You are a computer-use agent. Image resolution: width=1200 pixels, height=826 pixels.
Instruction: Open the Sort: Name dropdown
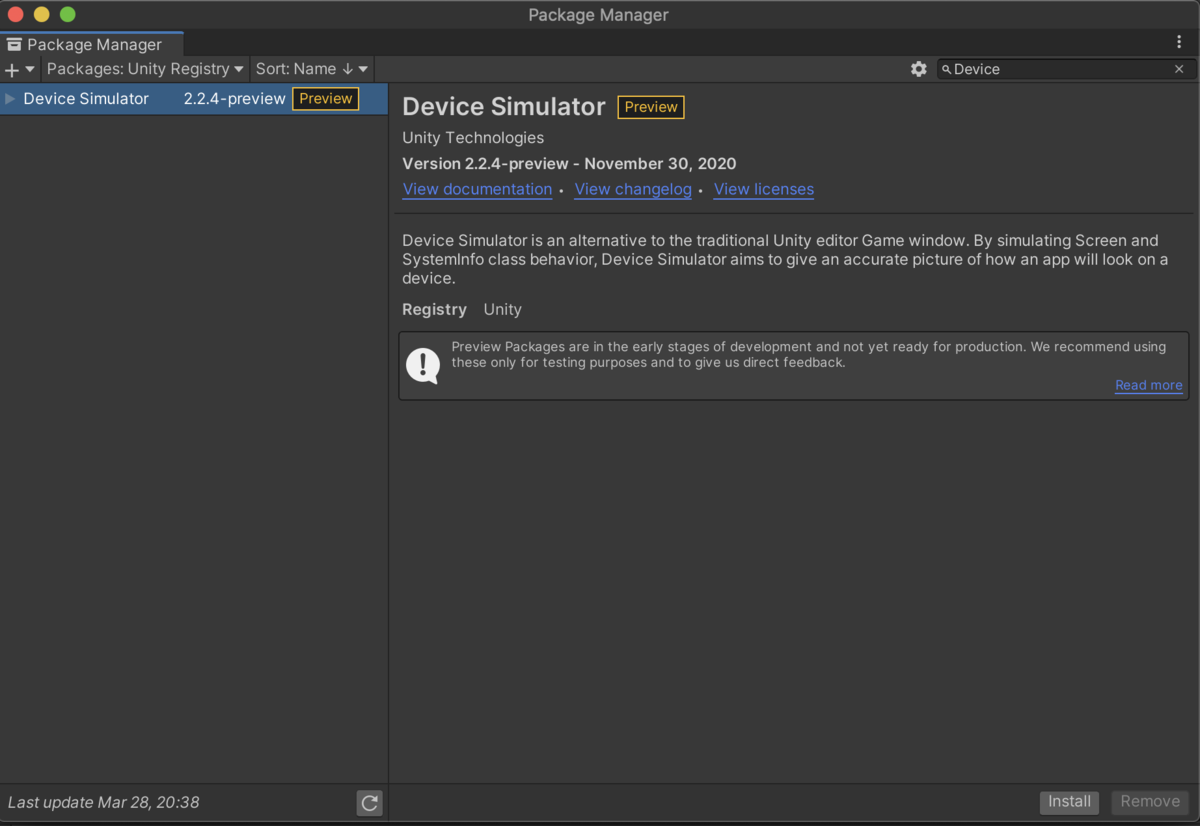311,69
